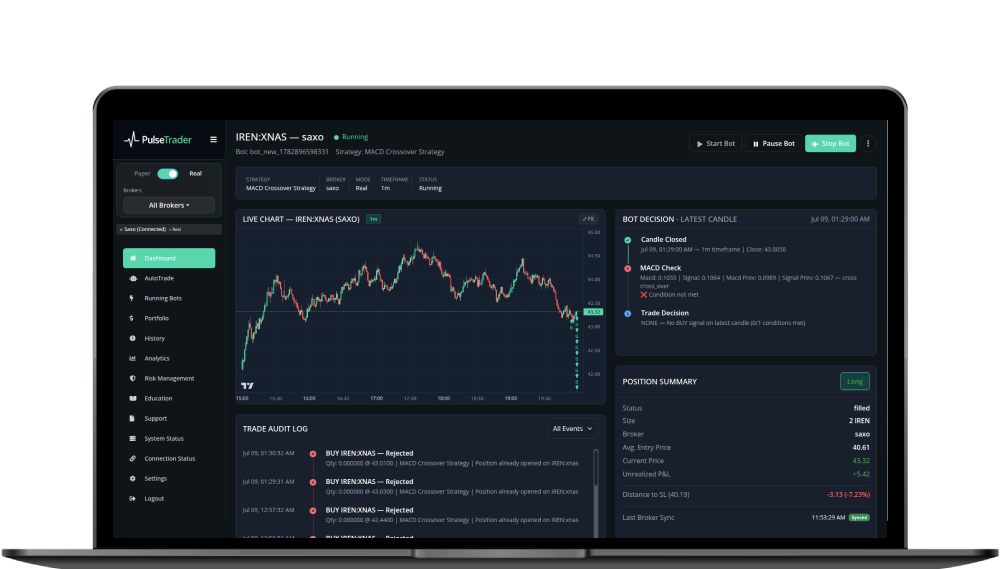Select the 01:30:32 AM rejected BUY entry
Screen dimensions: 1000x569
pyautogui.click(x=411, y=458)
